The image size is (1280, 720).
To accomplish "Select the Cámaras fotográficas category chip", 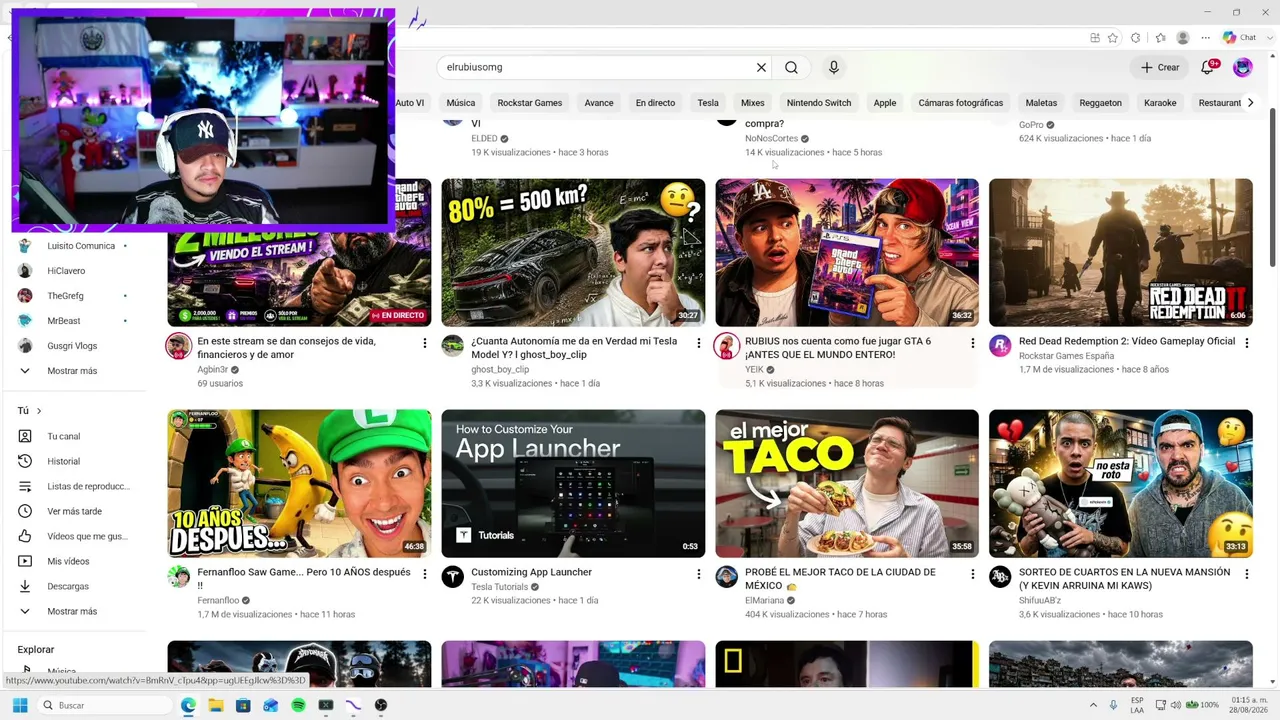I will pyautogui.click(x=961, y=103).
